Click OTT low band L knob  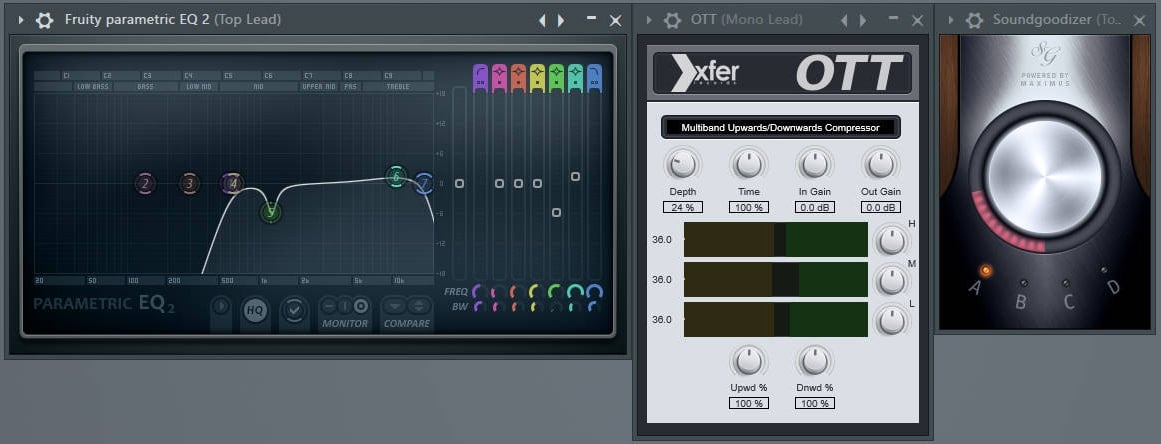point(891,320)
